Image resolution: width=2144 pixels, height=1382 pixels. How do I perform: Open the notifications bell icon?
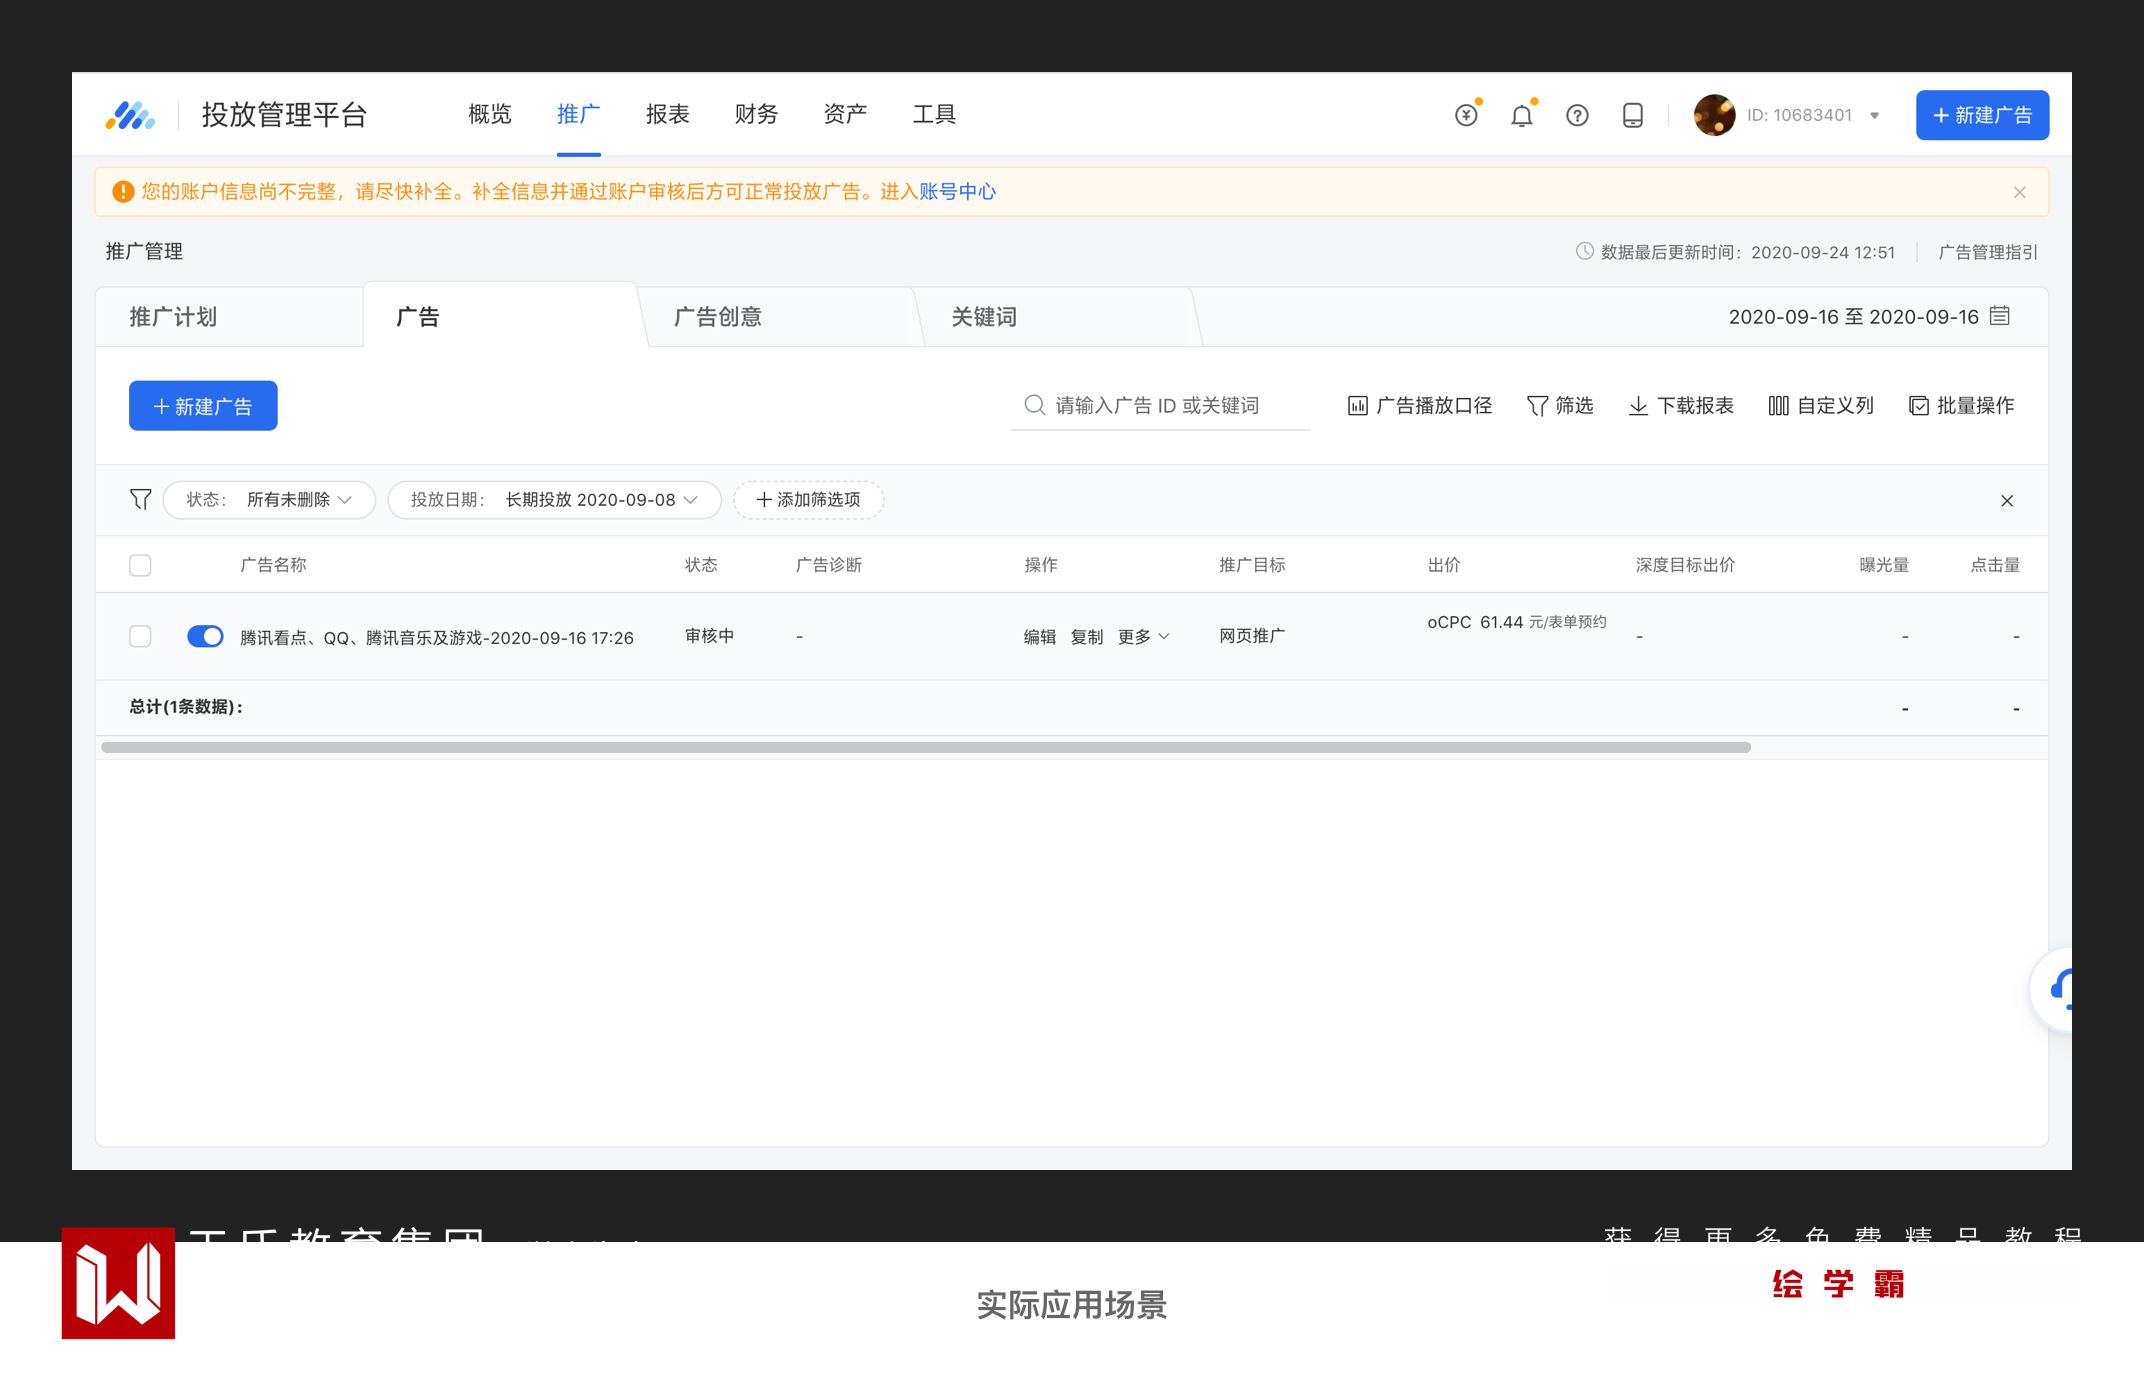[x=1521, y=115]
